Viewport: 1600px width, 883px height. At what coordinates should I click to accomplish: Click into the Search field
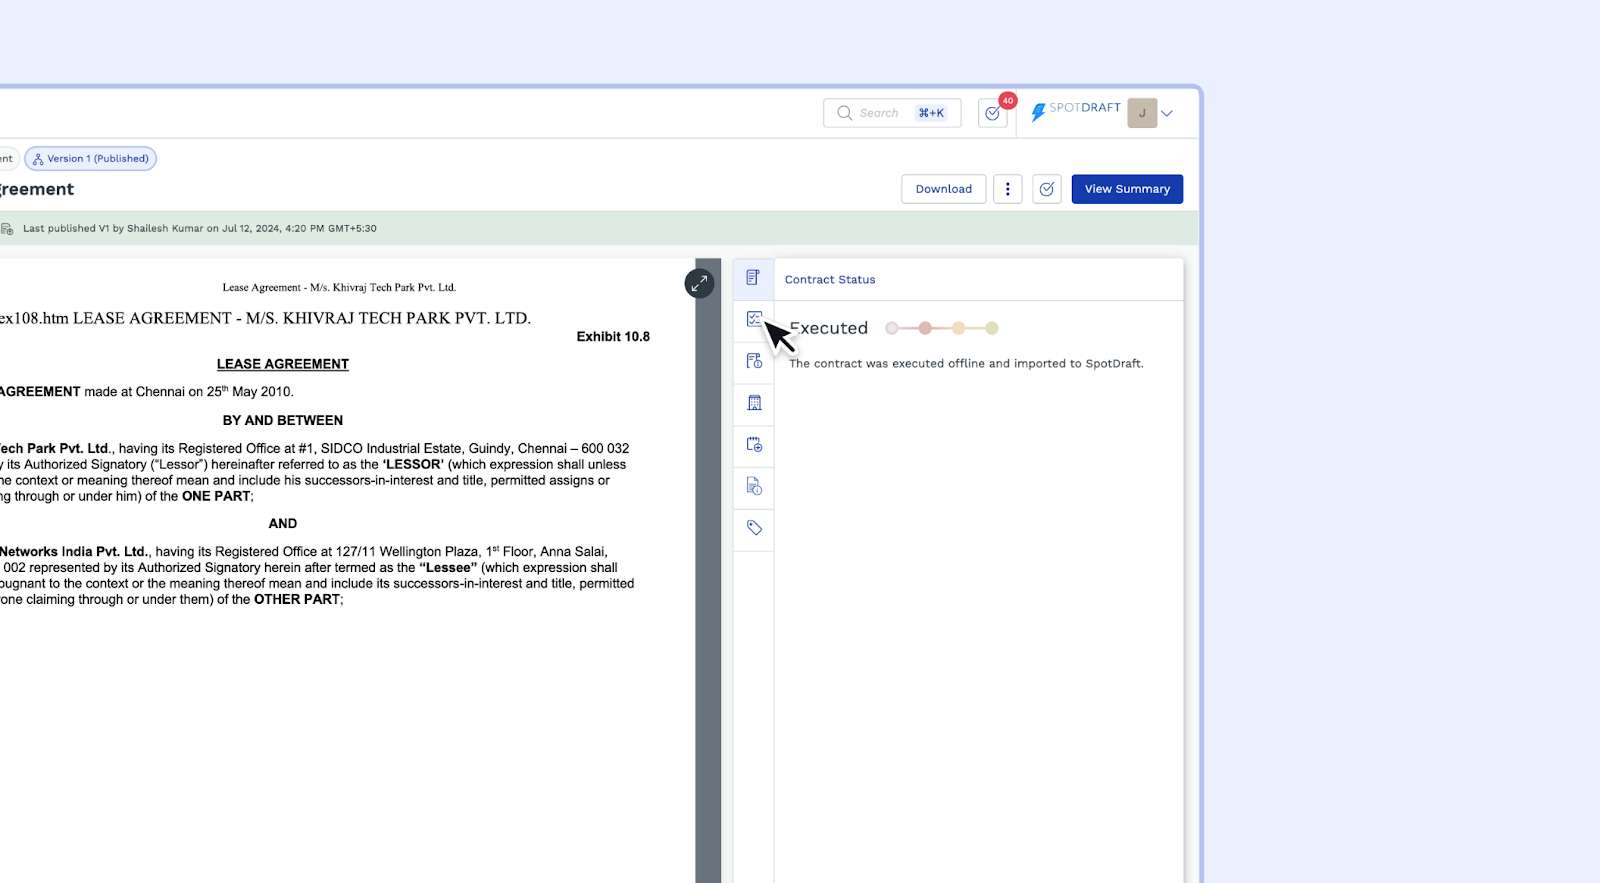pos(880,113)
